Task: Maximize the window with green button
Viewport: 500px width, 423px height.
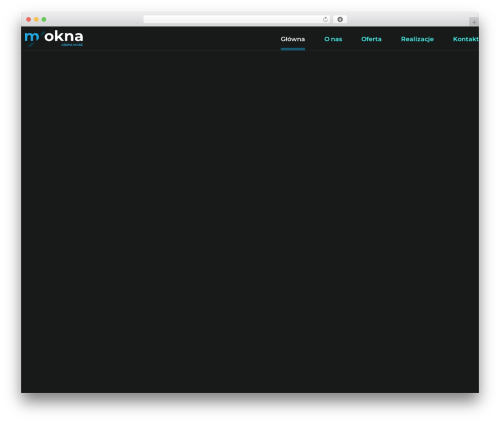Action: pos(44,19)
